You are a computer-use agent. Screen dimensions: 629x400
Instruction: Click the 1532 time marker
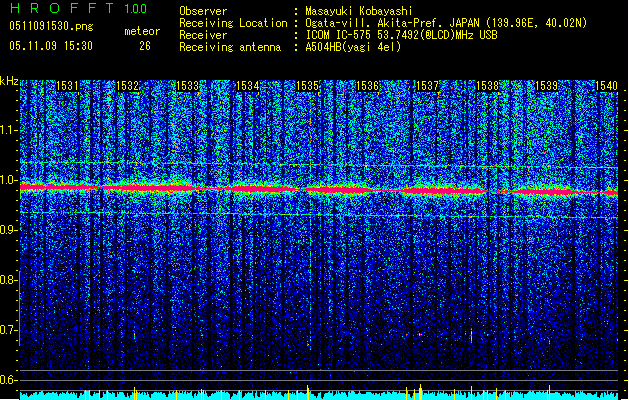tap(127, 86)
